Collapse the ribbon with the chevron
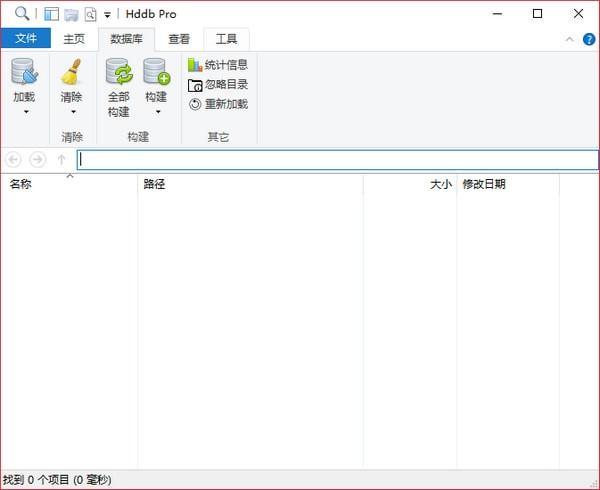The width and height of the screenshot is (600, 490). [x=569, y=39]
